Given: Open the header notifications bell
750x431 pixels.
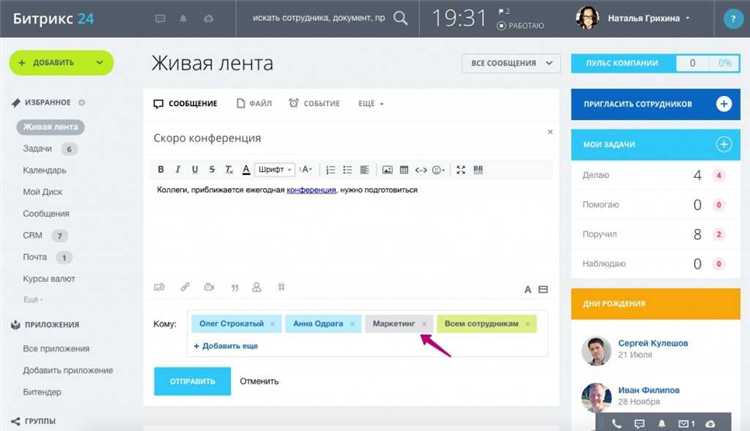Looking at the screenshot, I should coord(183,19).
